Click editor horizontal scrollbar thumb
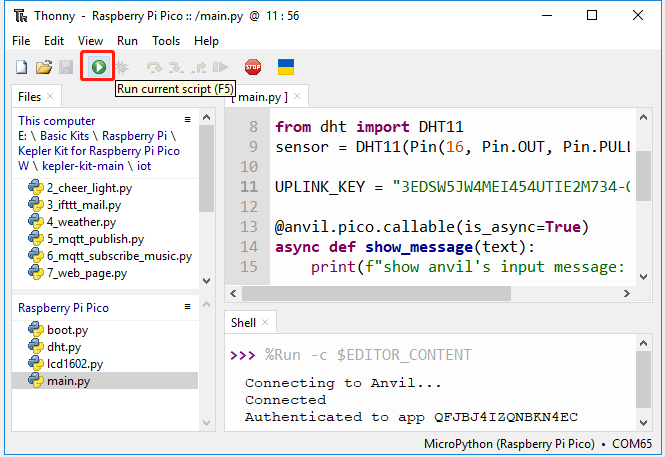Viewport: 665px width, 457px height. tap(376, 293)
